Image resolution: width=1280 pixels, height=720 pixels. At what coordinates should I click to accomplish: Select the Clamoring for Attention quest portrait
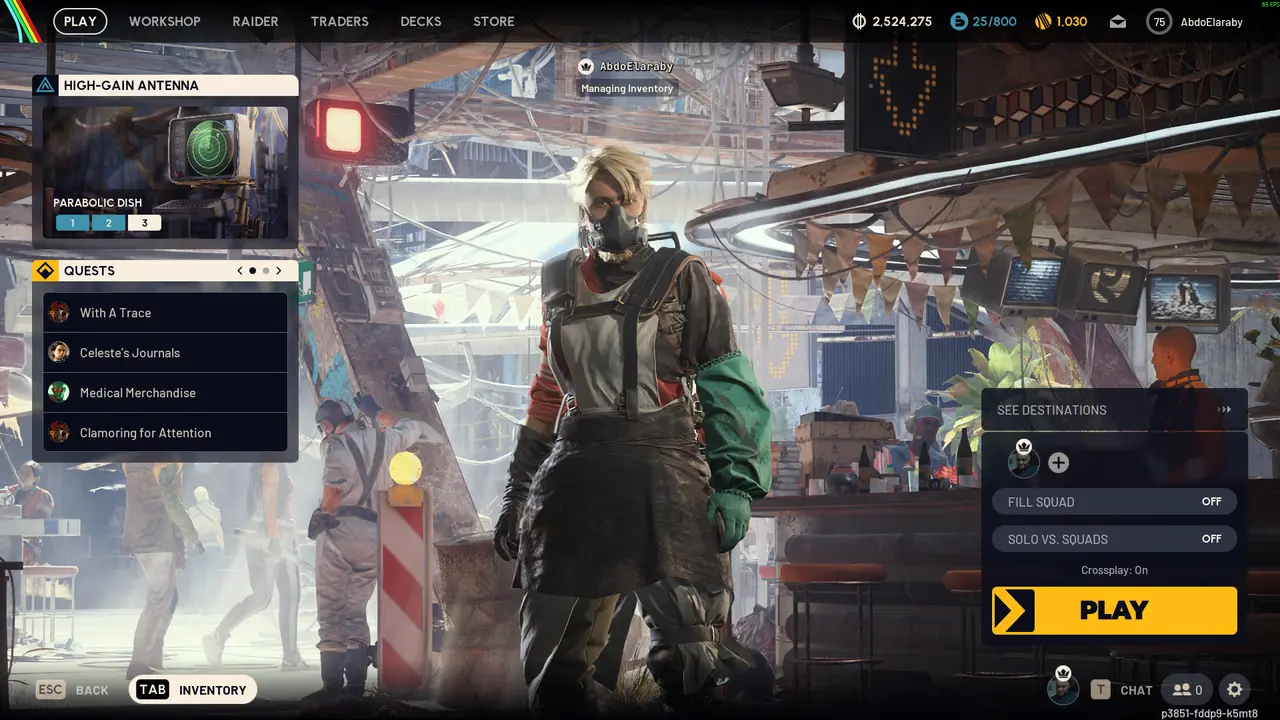[x=59, y=433]
